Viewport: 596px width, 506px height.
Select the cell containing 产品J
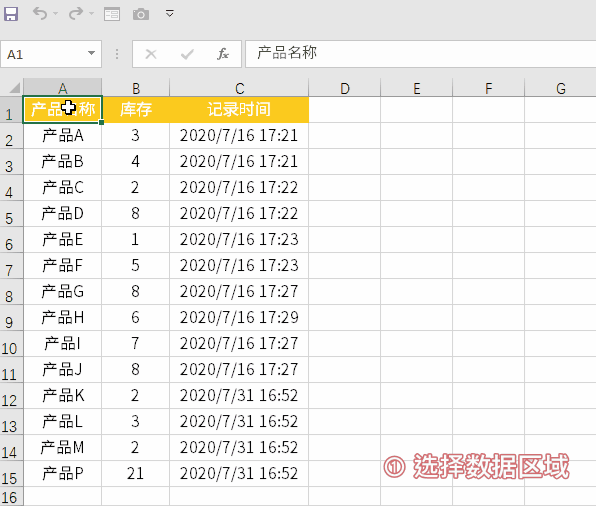[63, 370]
